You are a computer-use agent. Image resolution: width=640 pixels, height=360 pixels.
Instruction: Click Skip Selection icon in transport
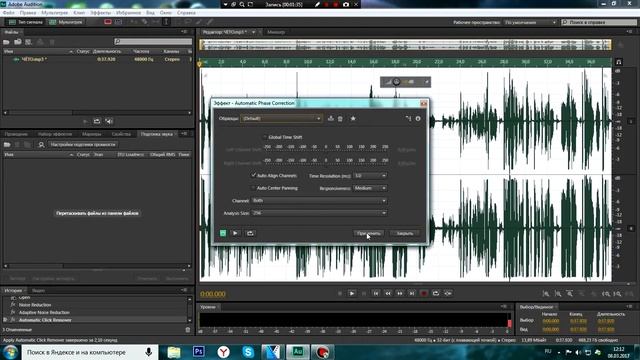point(448,293)
